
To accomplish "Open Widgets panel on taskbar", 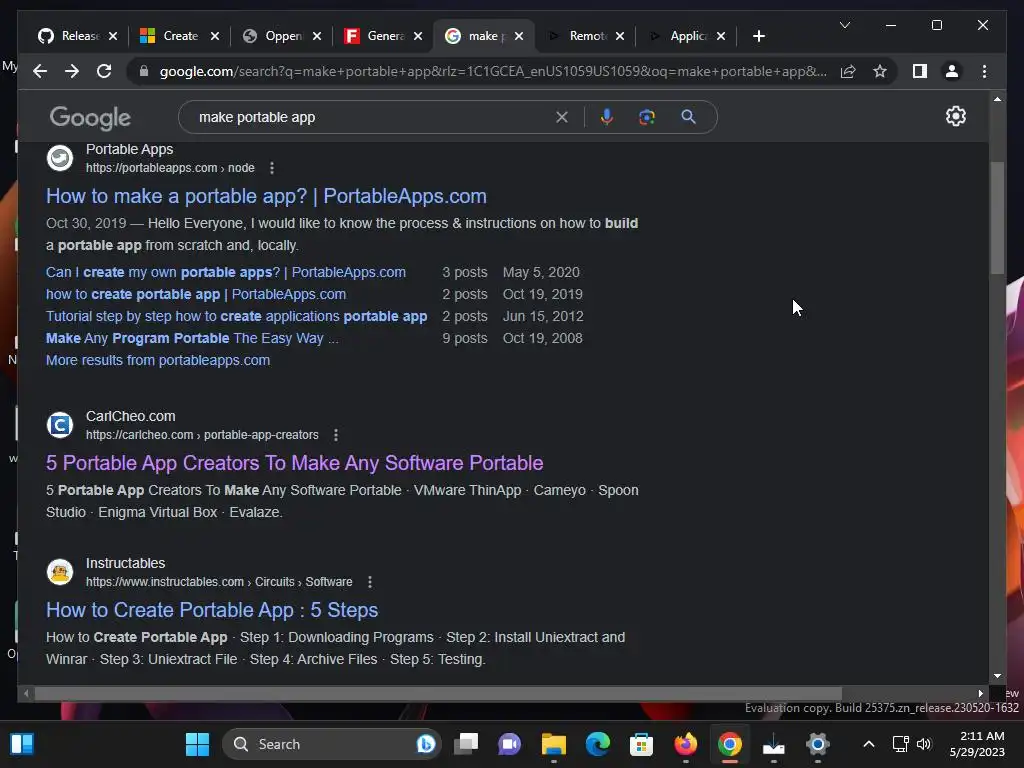I will pos(22,744).
